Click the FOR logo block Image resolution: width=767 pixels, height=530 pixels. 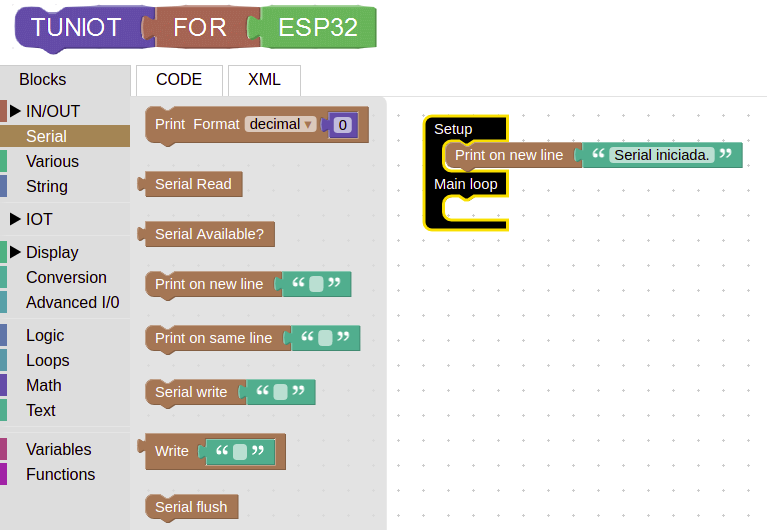coord(200,27)
